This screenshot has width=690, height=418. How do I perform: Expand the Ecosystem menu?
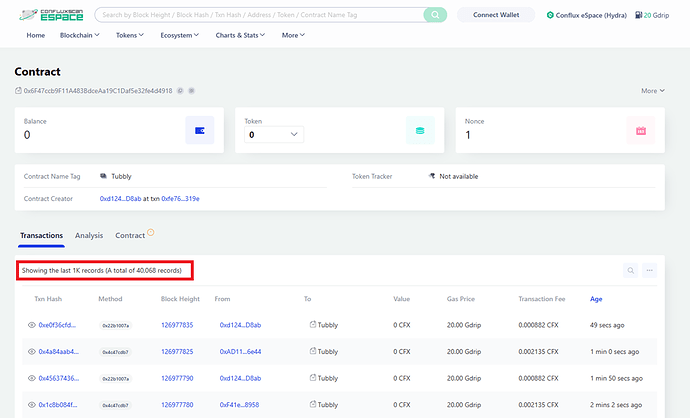[x=180, y=35]
